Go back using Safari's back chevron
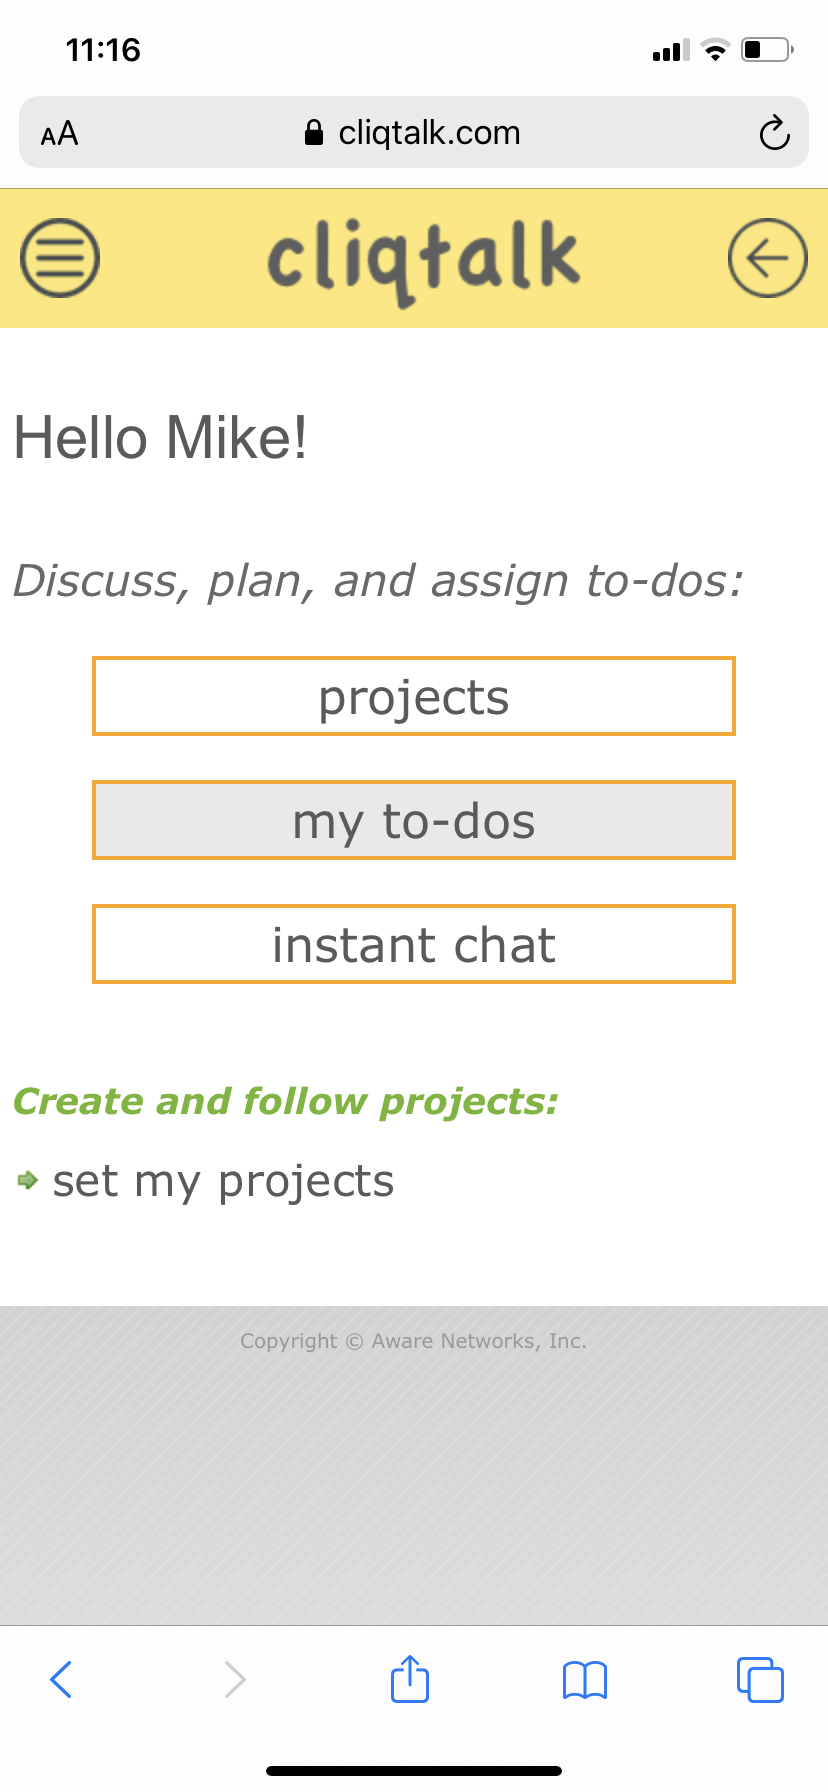Image resolution: width=828 pixels, height=1792 pixels. (x=61, y=1679)
